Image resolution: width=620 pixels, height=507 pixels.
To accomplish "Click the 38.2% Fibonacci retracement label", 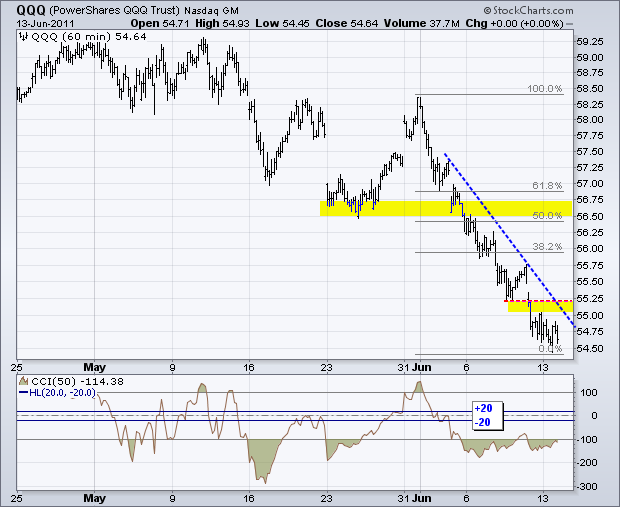I will coord(547,246).
